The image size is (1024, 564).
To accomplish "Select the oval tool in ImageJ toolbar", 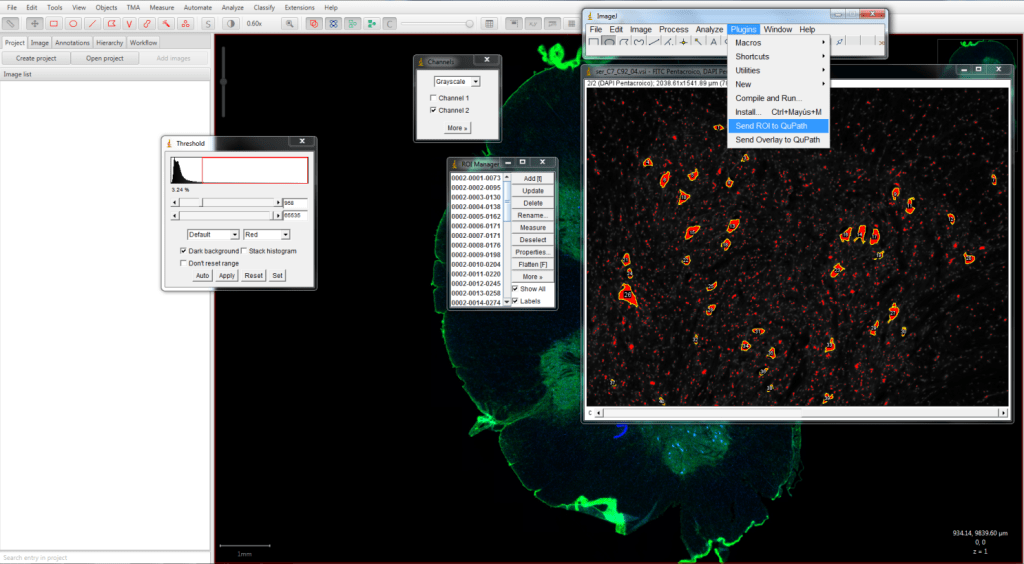I will [x=609, y=42].
